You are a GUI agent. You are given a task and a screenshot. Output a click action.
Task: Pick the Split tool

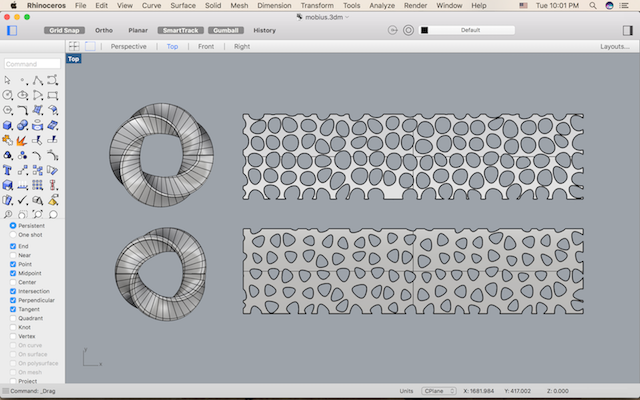[x=53, y=140]
